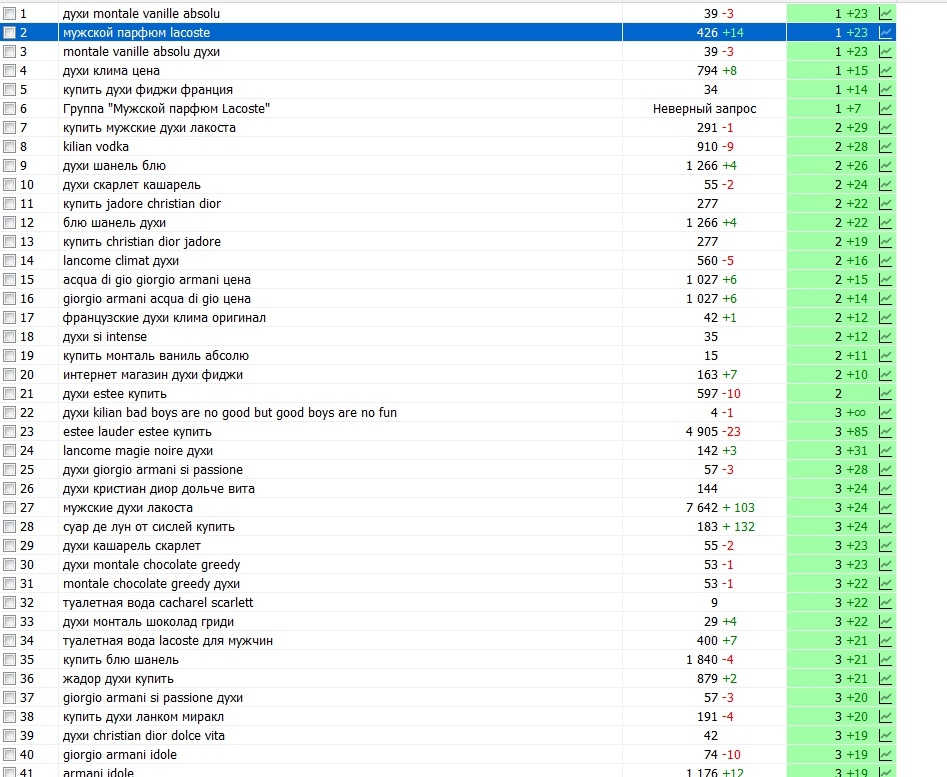
Task: Click frequency value '400 +7'
Action: click(x=716, y=641)
